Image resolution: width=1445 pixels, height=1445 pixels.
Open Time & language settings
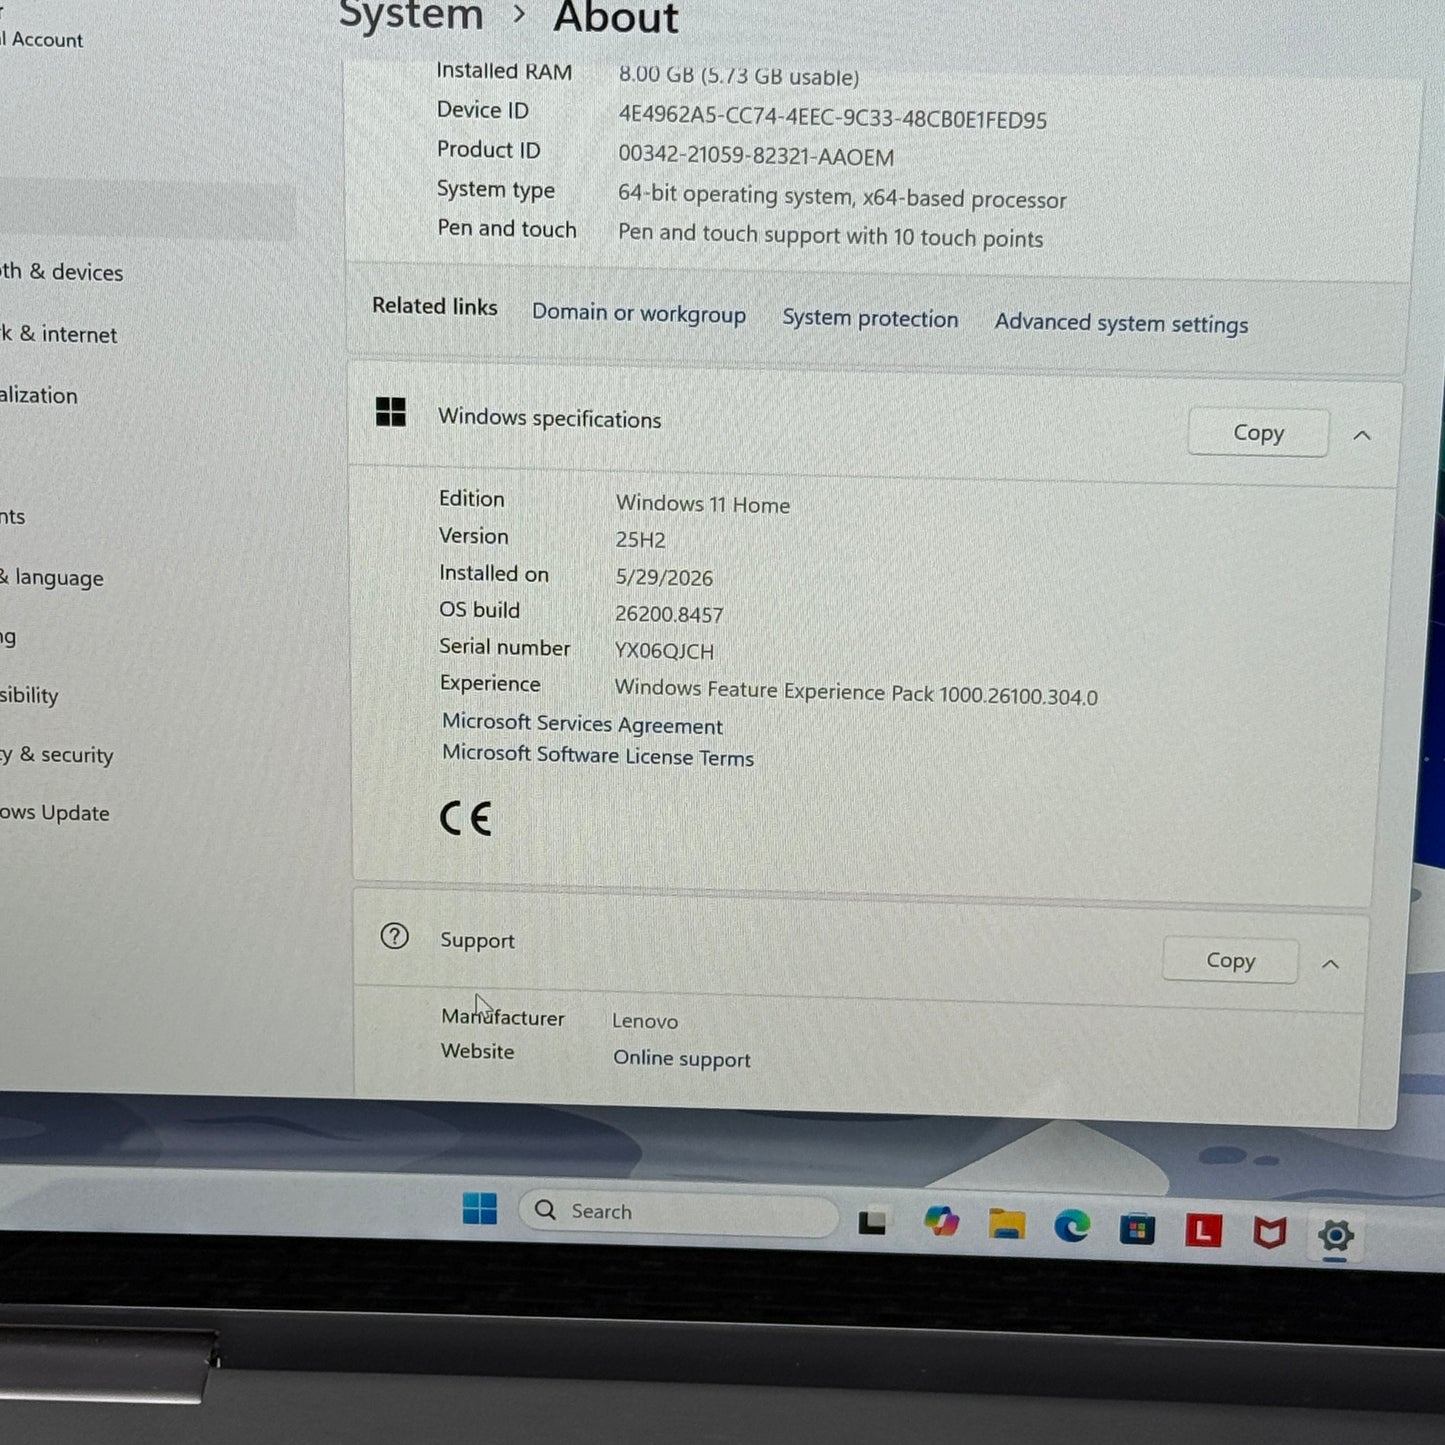[x=51, y=578]
